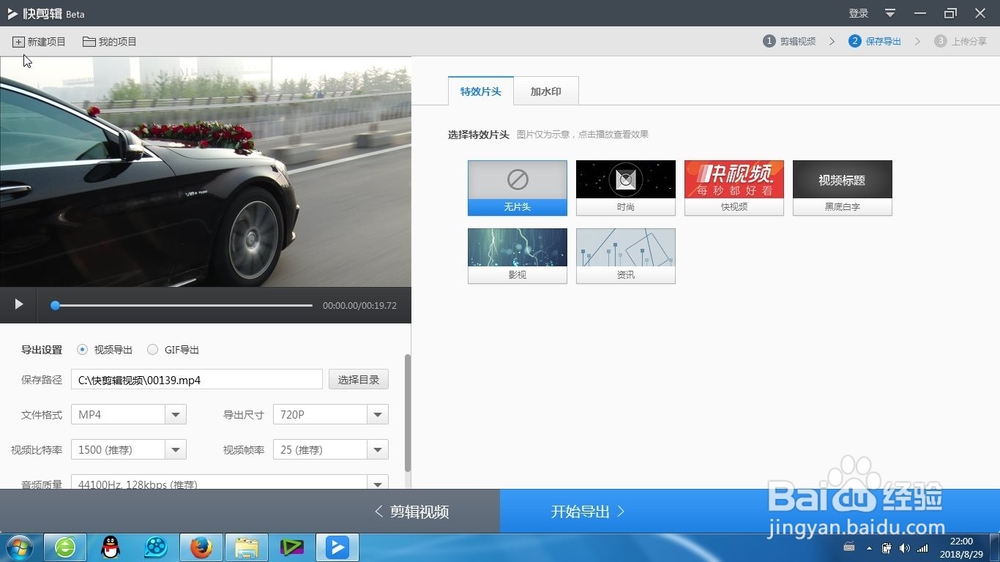Open the green-bordered dark taskbar app

[x=292, y=547]
